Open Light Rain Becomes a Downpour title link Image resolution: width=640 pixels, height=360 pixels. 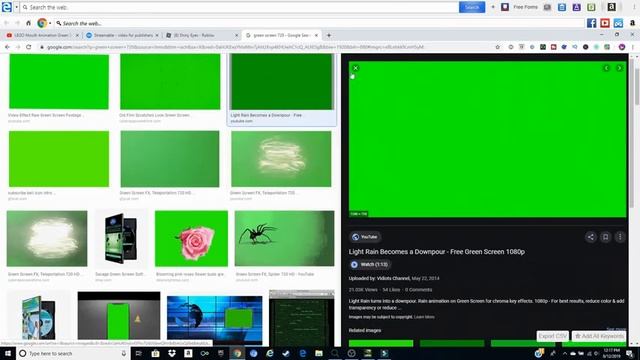coord(436,252)
